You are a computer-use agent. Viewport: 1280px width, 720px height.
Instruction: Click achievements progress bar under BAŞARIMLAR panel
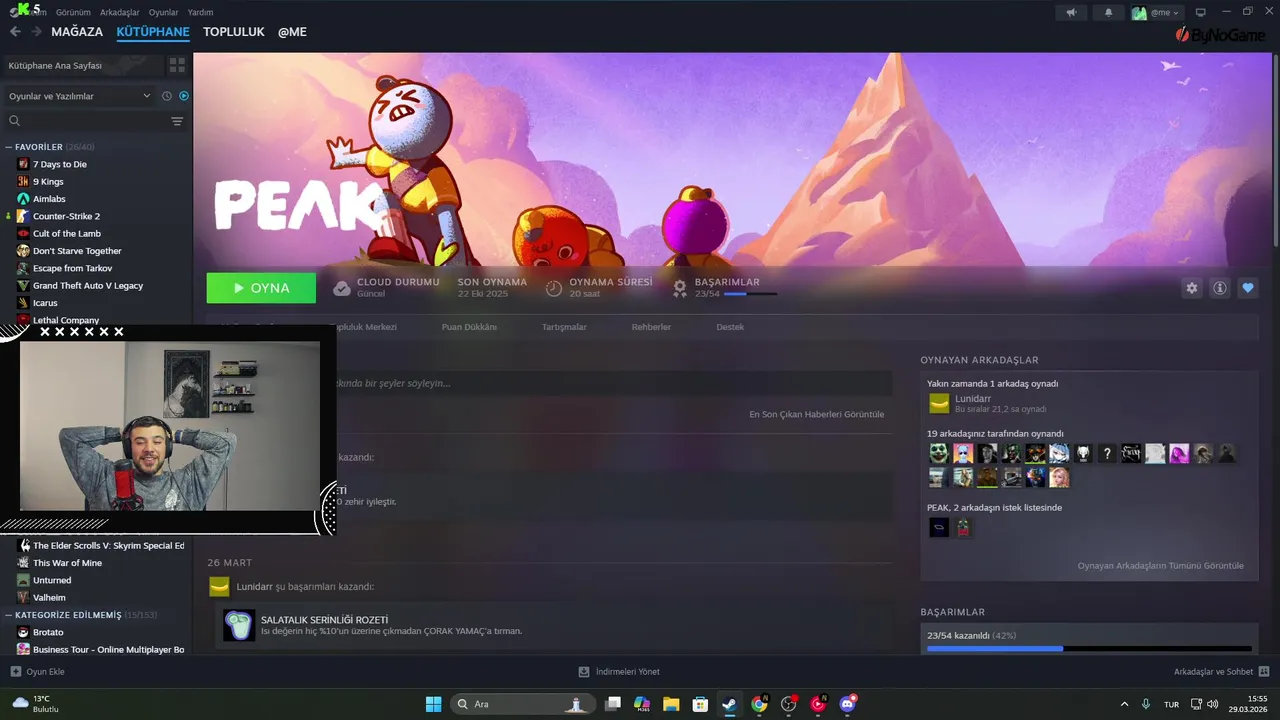1089,649
